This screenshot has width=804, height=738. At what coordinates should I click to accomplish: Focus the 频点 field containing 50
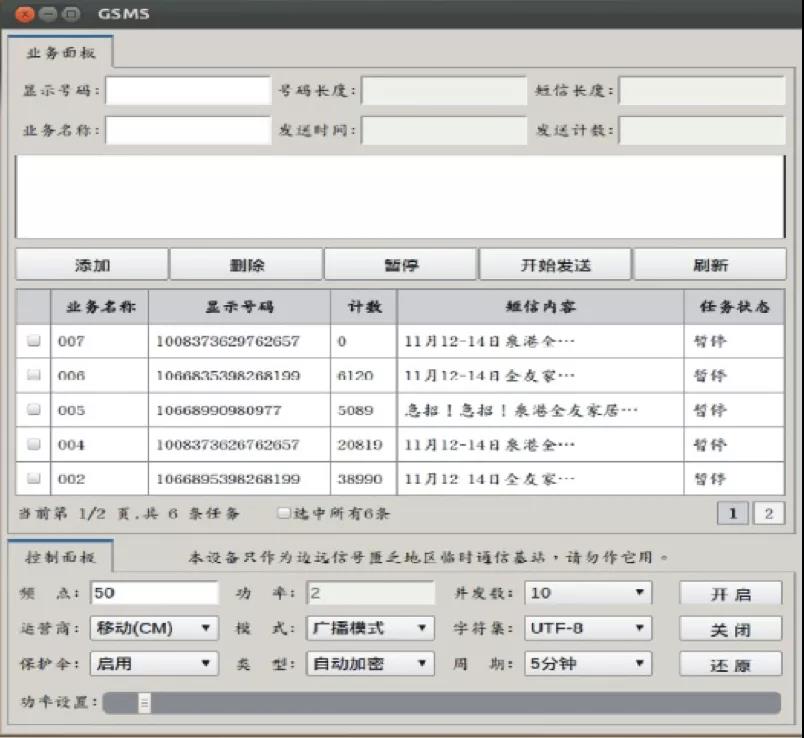click(154, 593)
